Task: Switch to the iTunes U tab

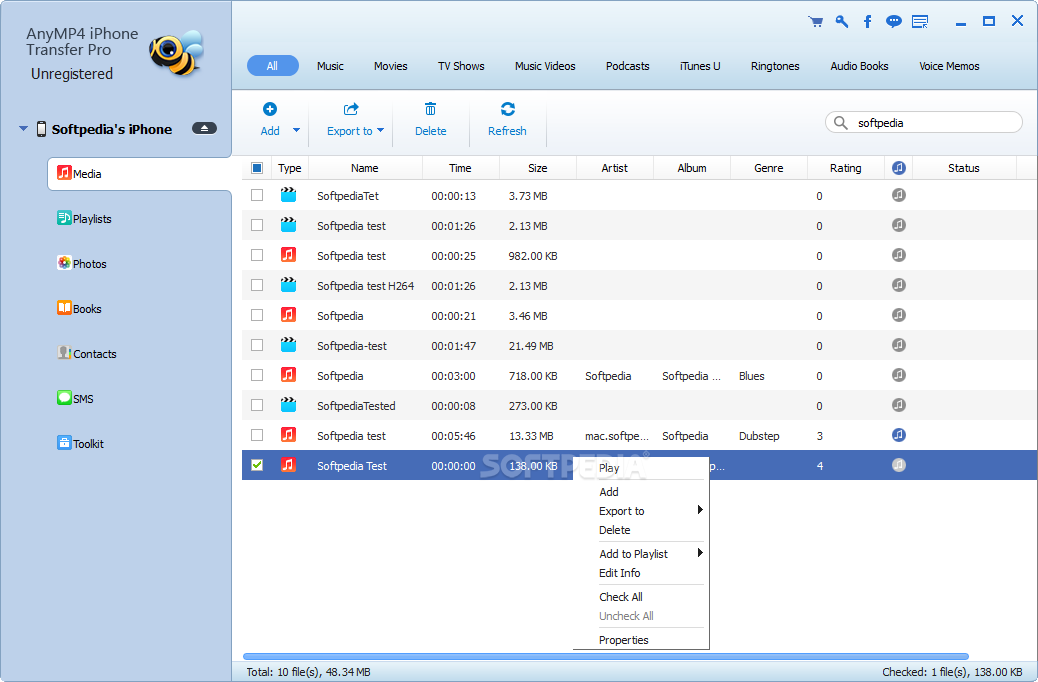Action: (700, 66)
